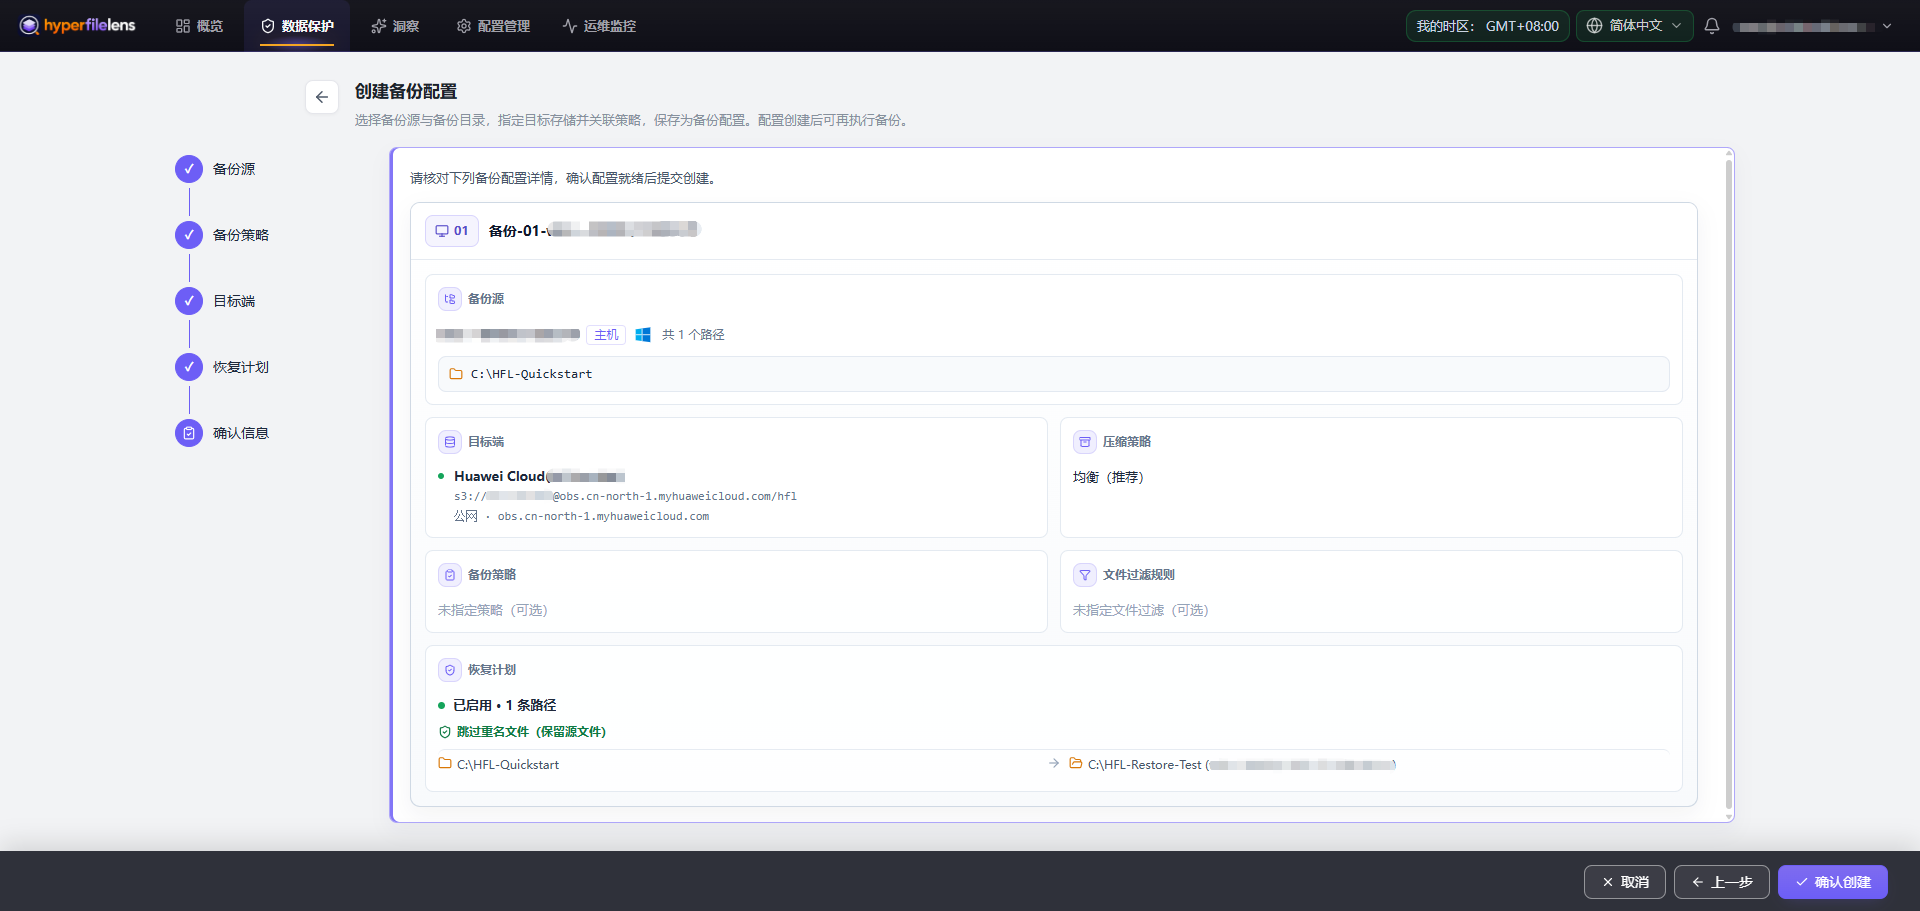Click the 压缩策略 section icon
Viewport: 1920px width, 911px height.
click(x=1085, y=442)
